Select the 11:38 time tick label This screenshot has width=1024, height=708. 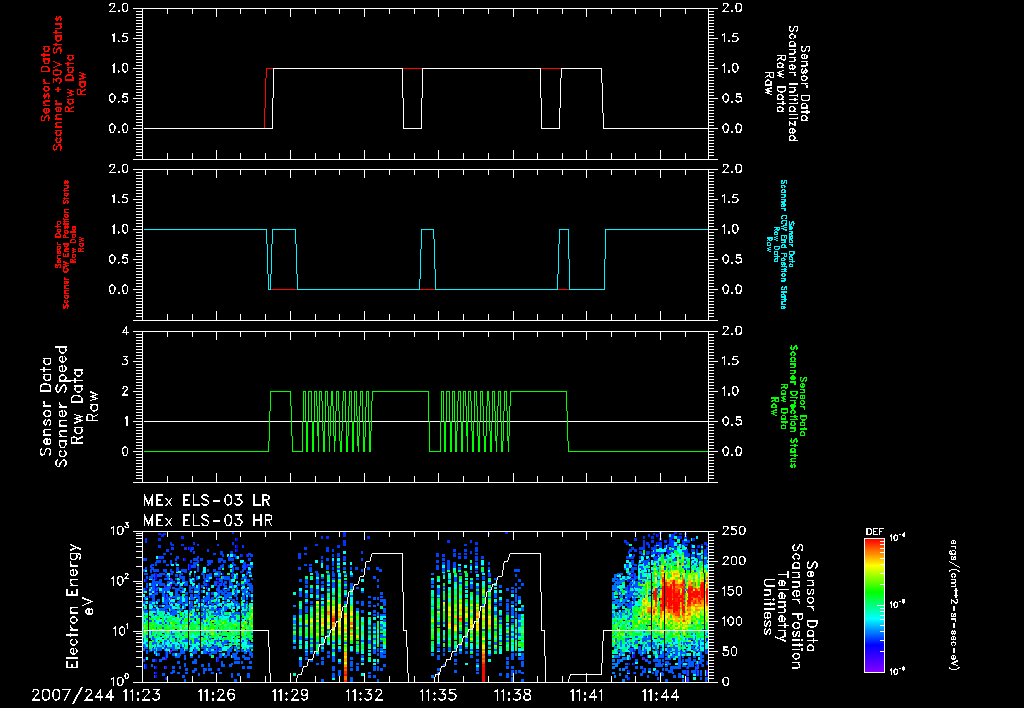click(513, 696)
